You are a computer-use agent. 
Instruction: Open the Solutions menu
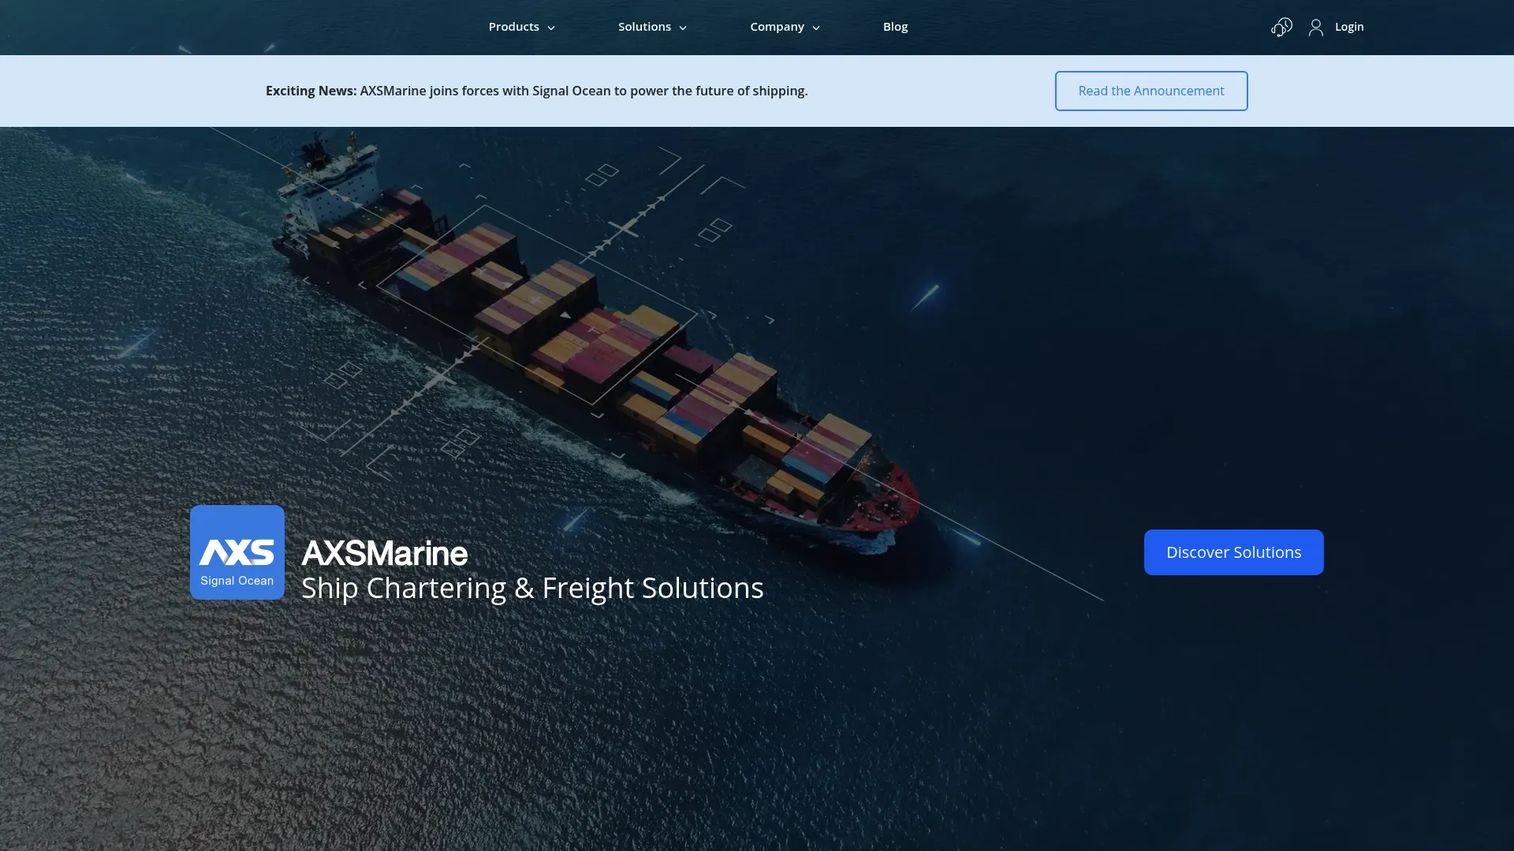[x=644, y=27]
